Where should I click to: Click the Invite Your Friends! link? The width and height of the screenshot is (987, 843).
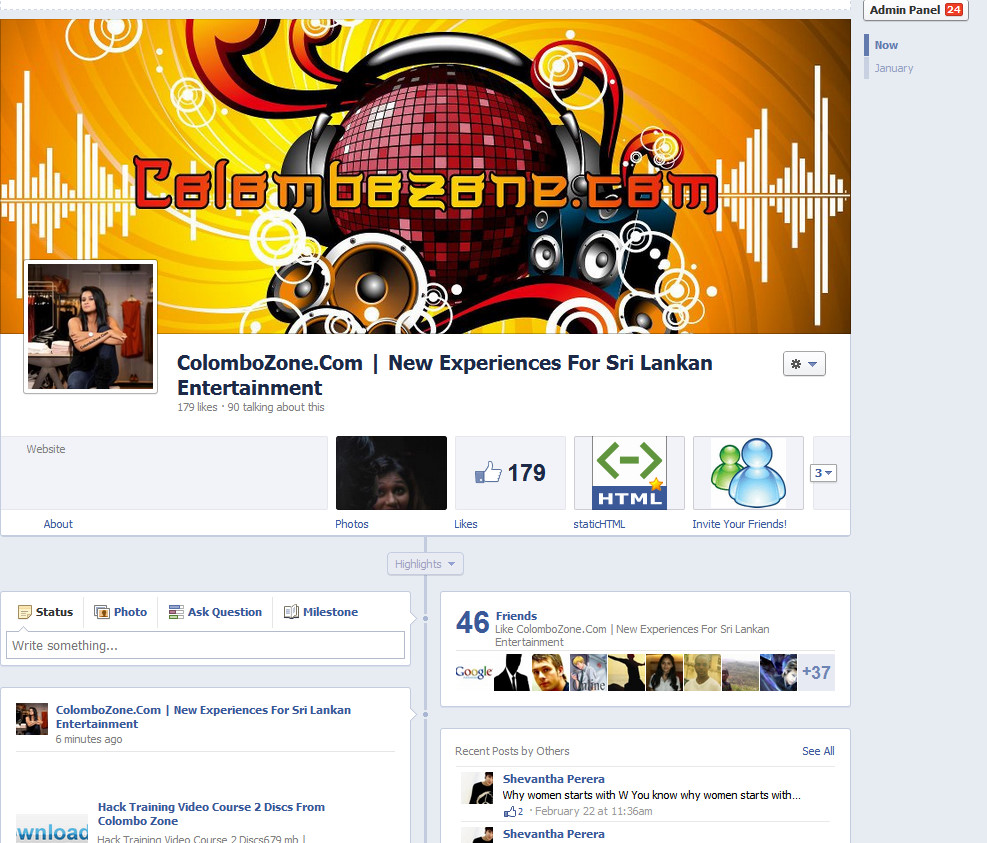tap(739, 524)
